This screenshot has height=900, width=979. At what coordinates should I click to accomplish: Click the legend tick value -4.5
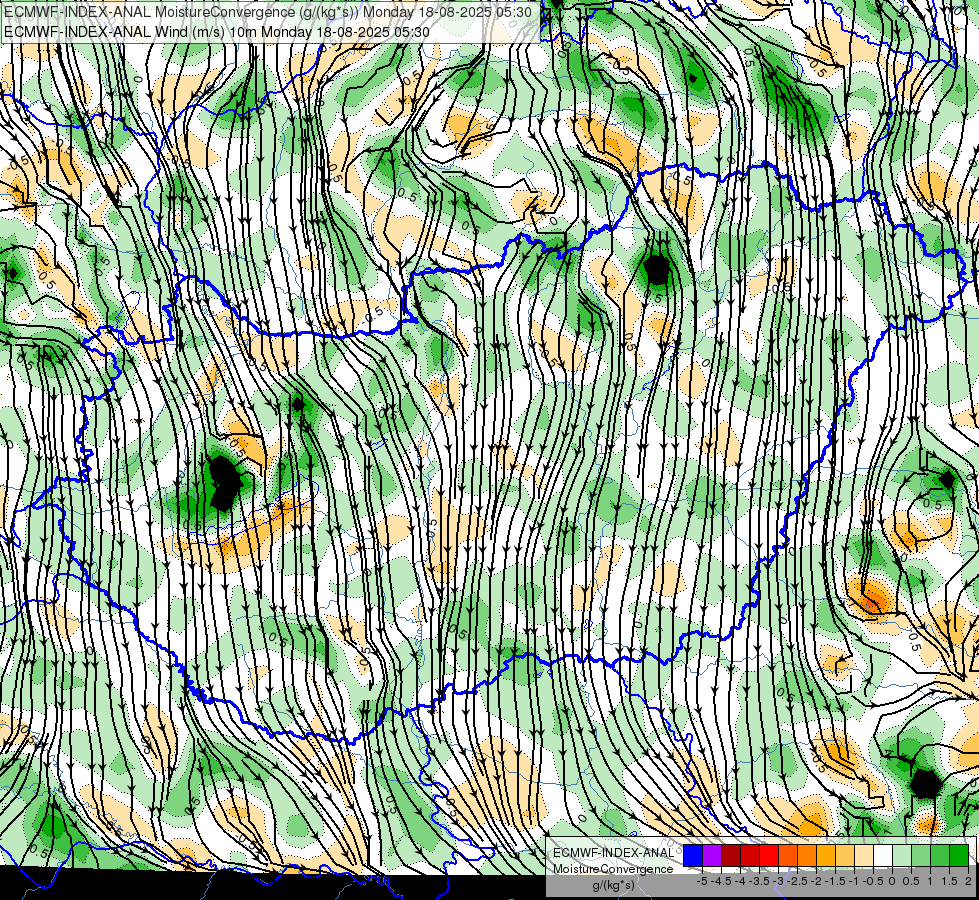[x=721, y=881]
